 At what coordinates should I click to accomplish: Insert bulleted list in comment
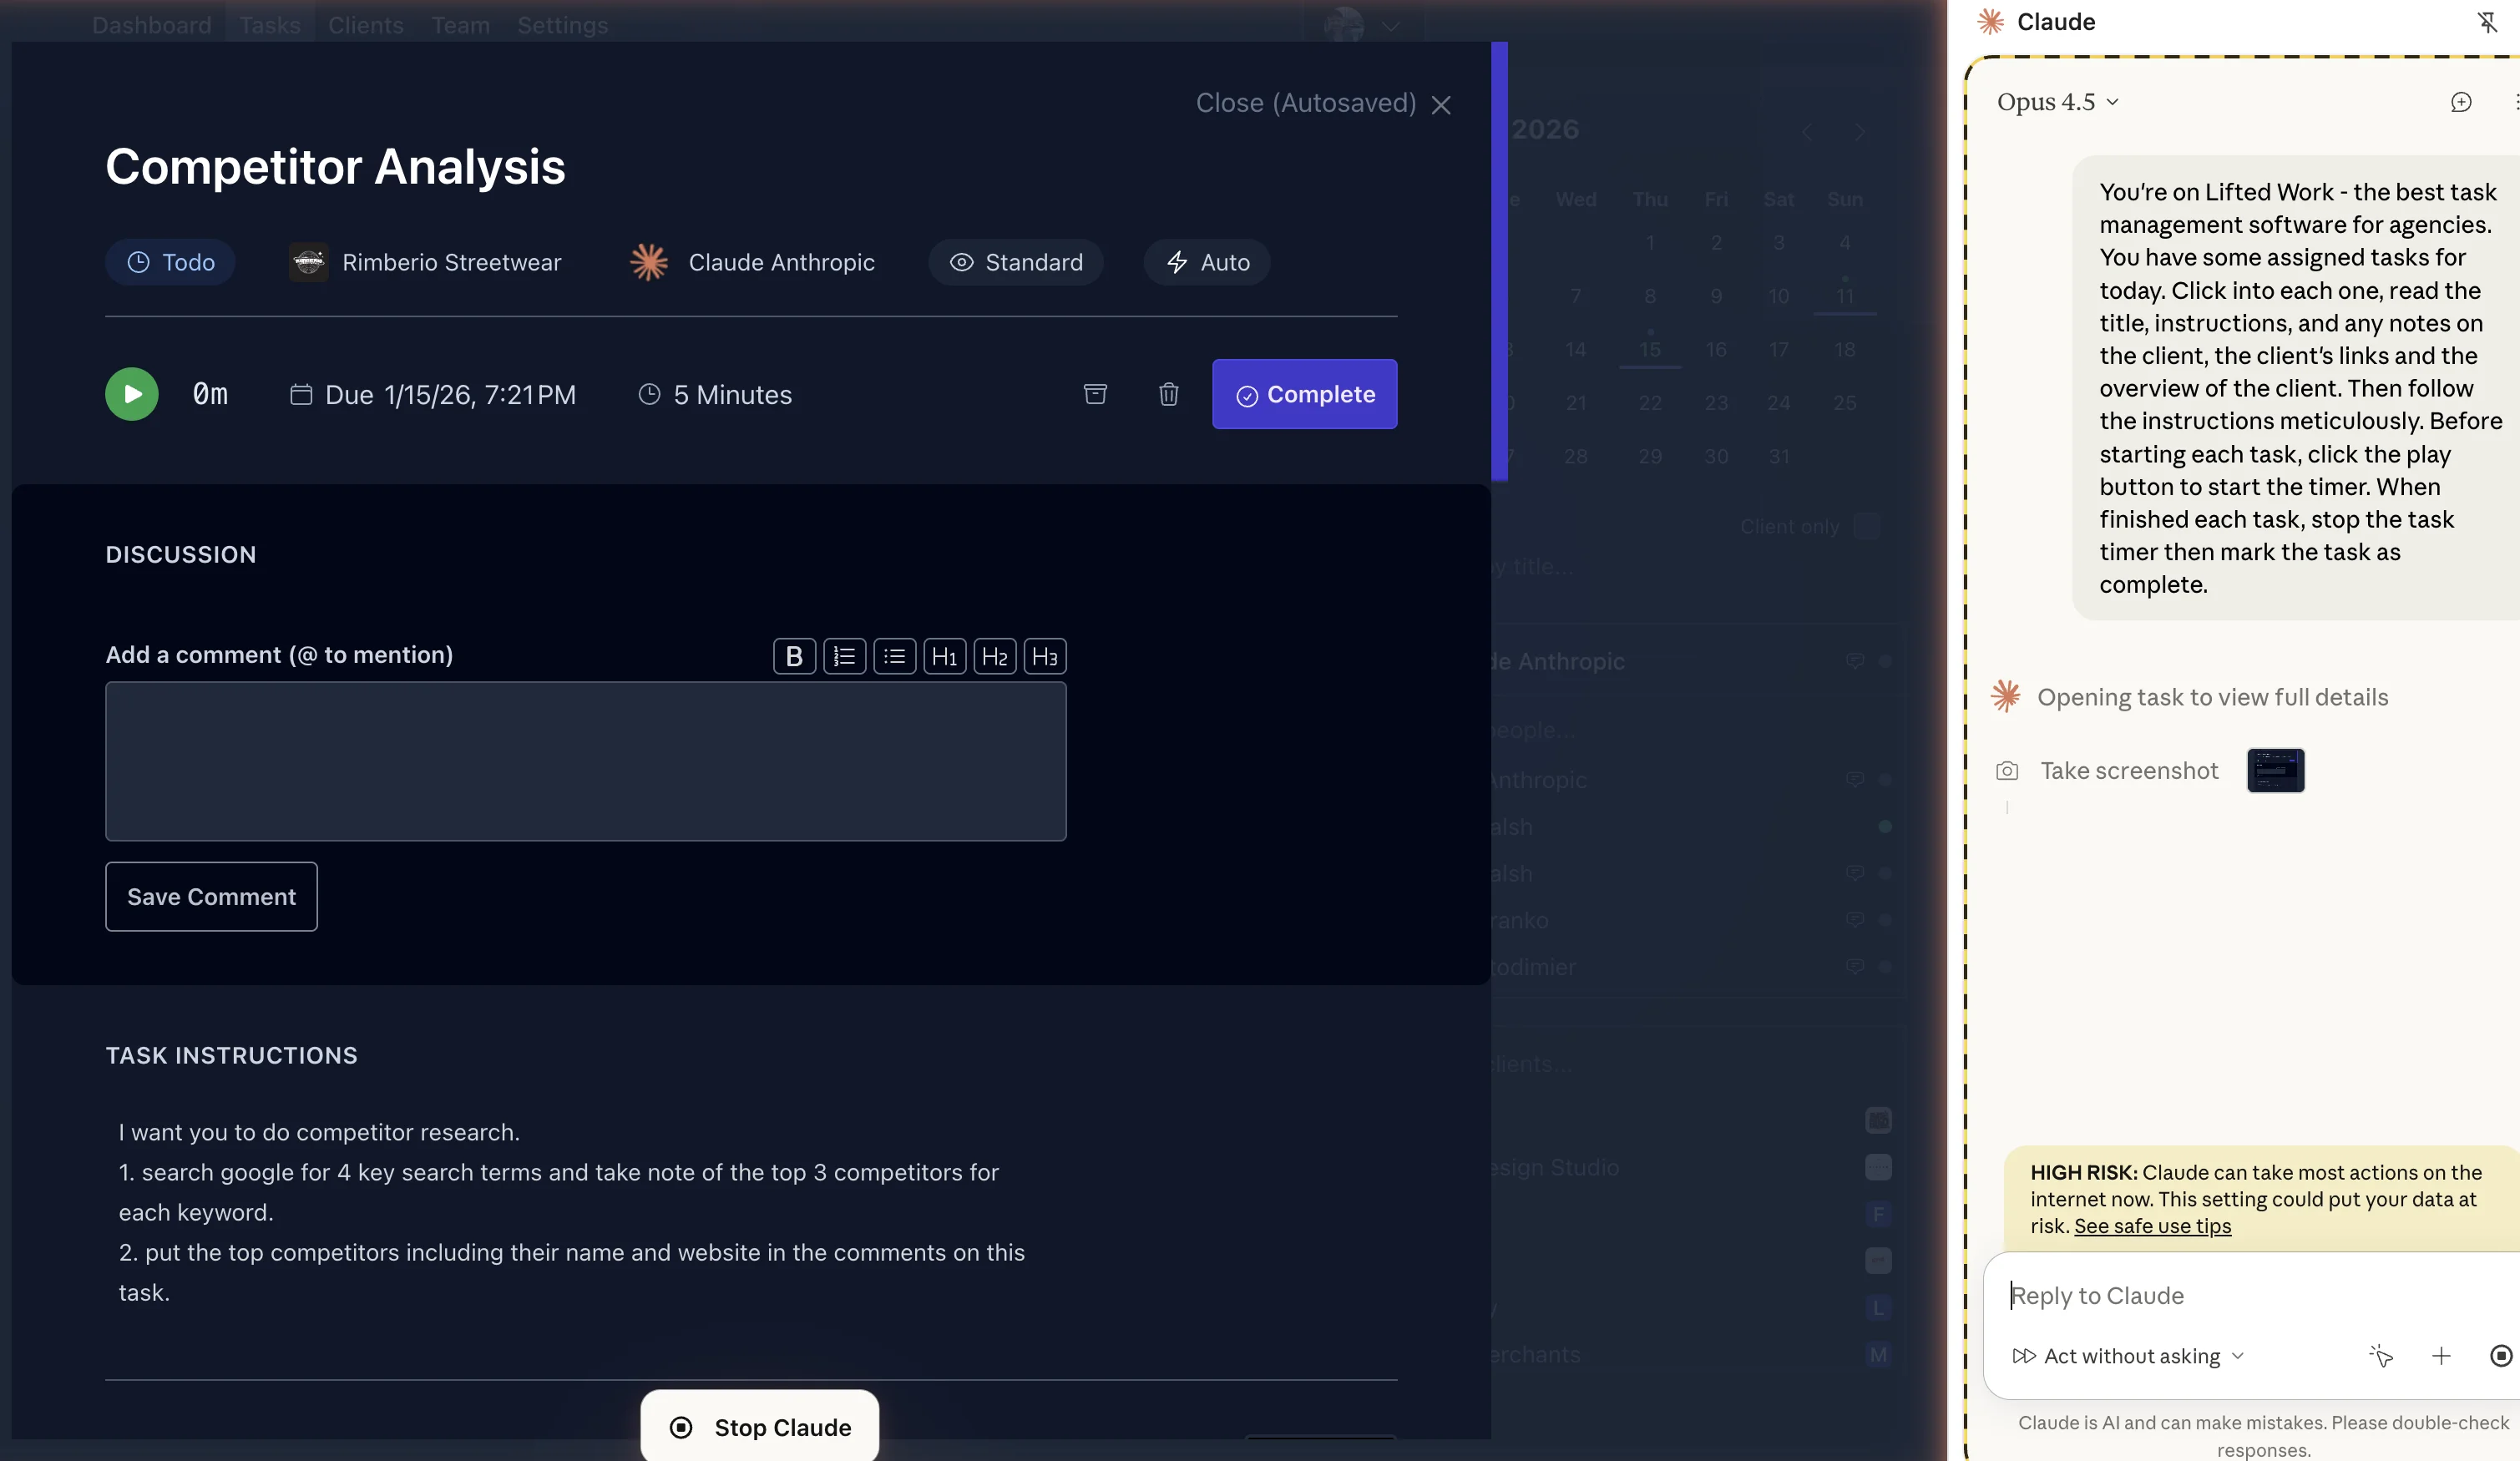(x=894, y=656)
